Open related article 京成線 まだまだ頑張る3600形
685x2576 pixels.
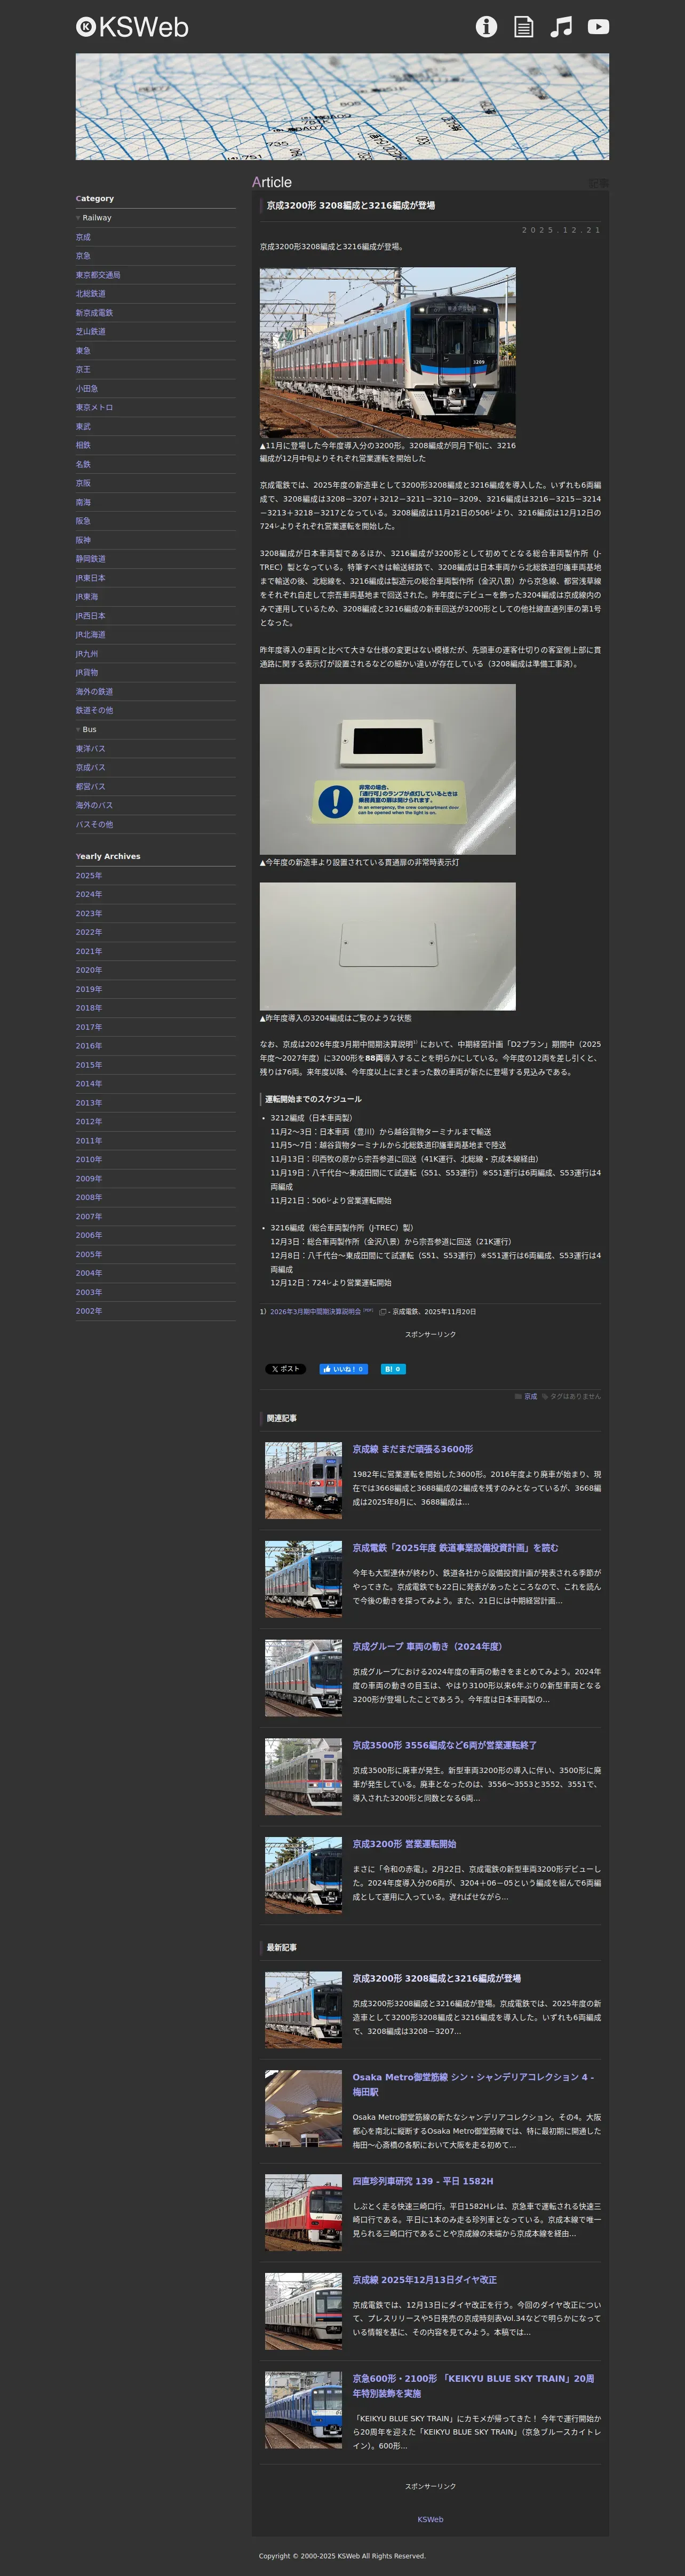413,1449
